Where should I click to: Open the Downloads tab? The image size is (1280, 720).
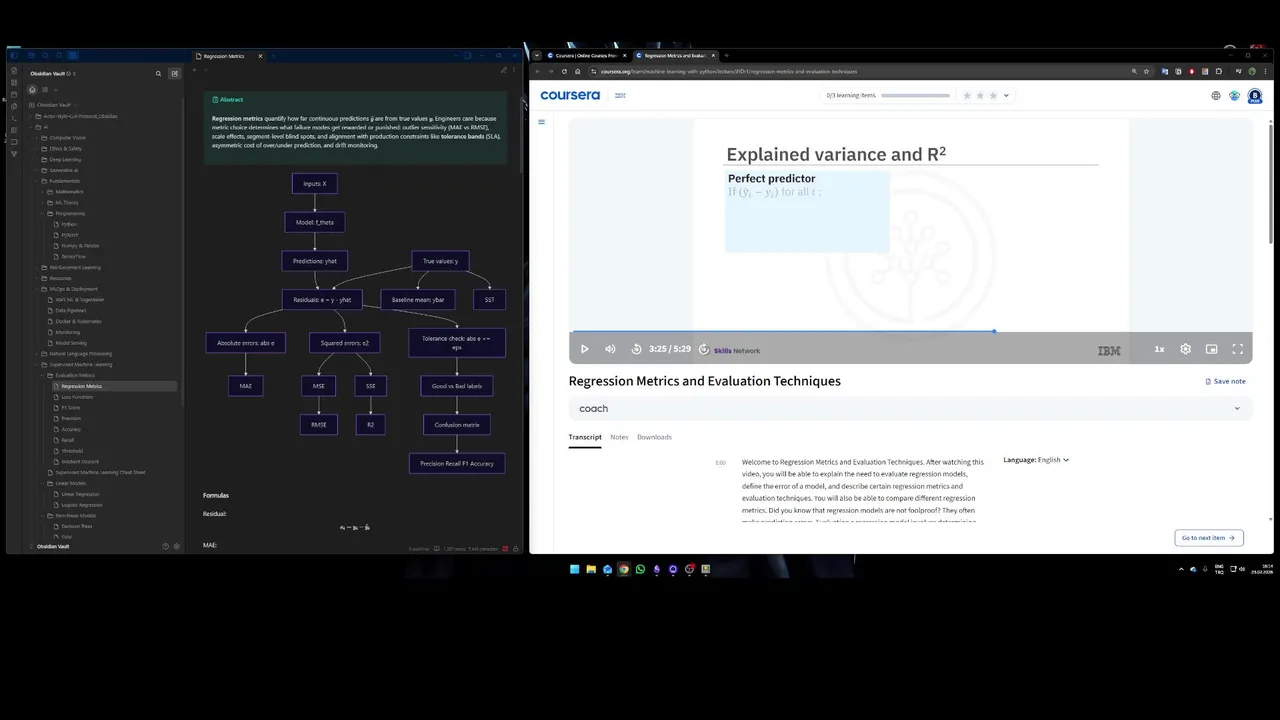click(x=654, y=437)
